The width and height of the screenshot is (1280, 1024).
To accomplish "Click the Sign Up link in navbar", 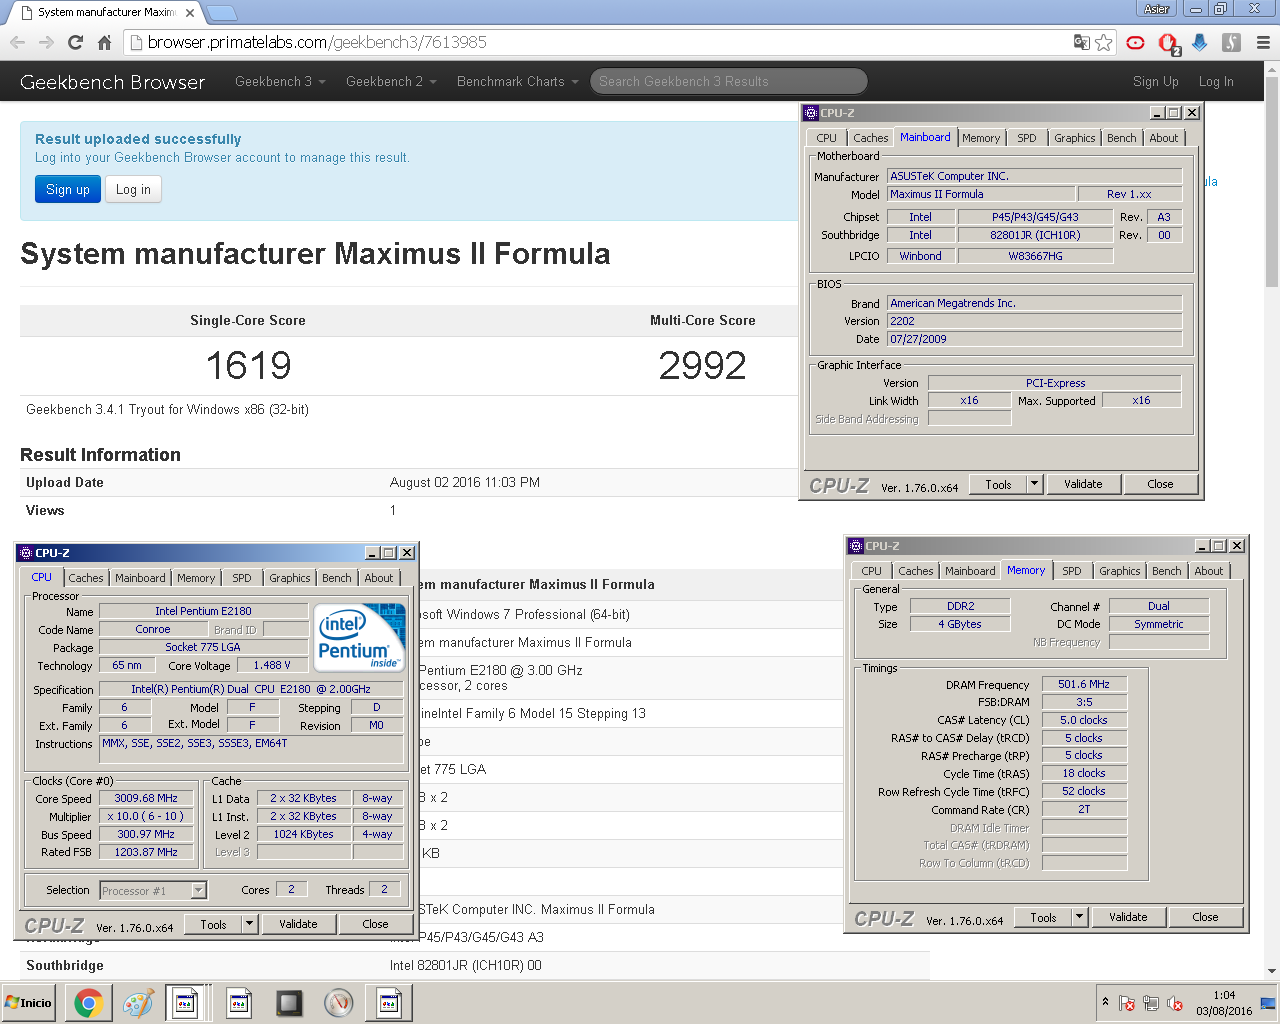I will point(1156,81).
